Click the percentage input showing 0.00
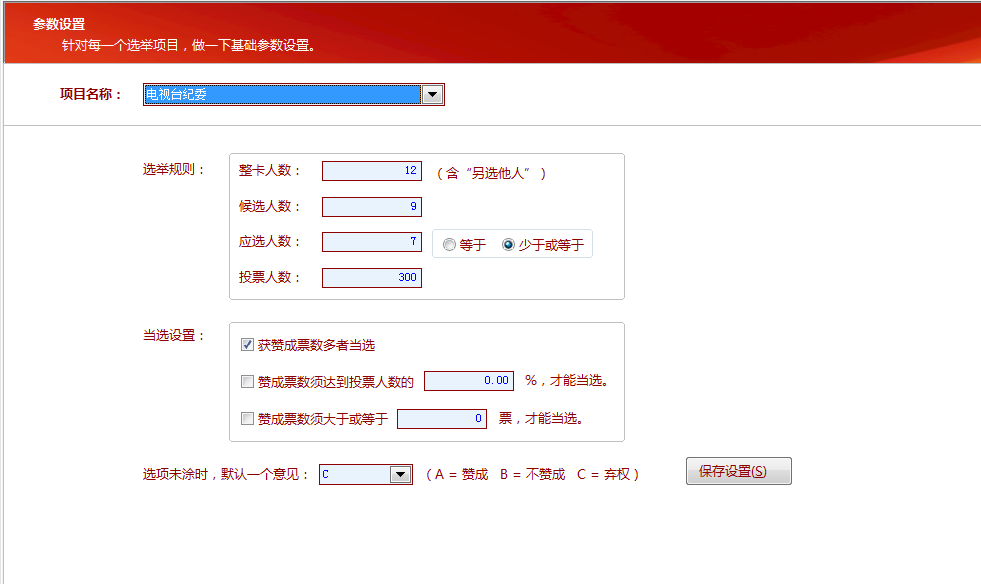This screenshot has height=584, width=981. pos(468,381)
